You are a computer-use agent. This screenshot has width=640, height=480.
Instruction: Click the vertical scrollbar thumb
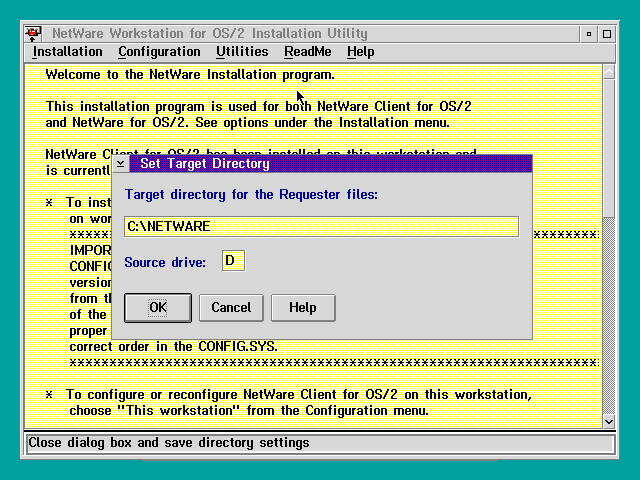point(609,149)
